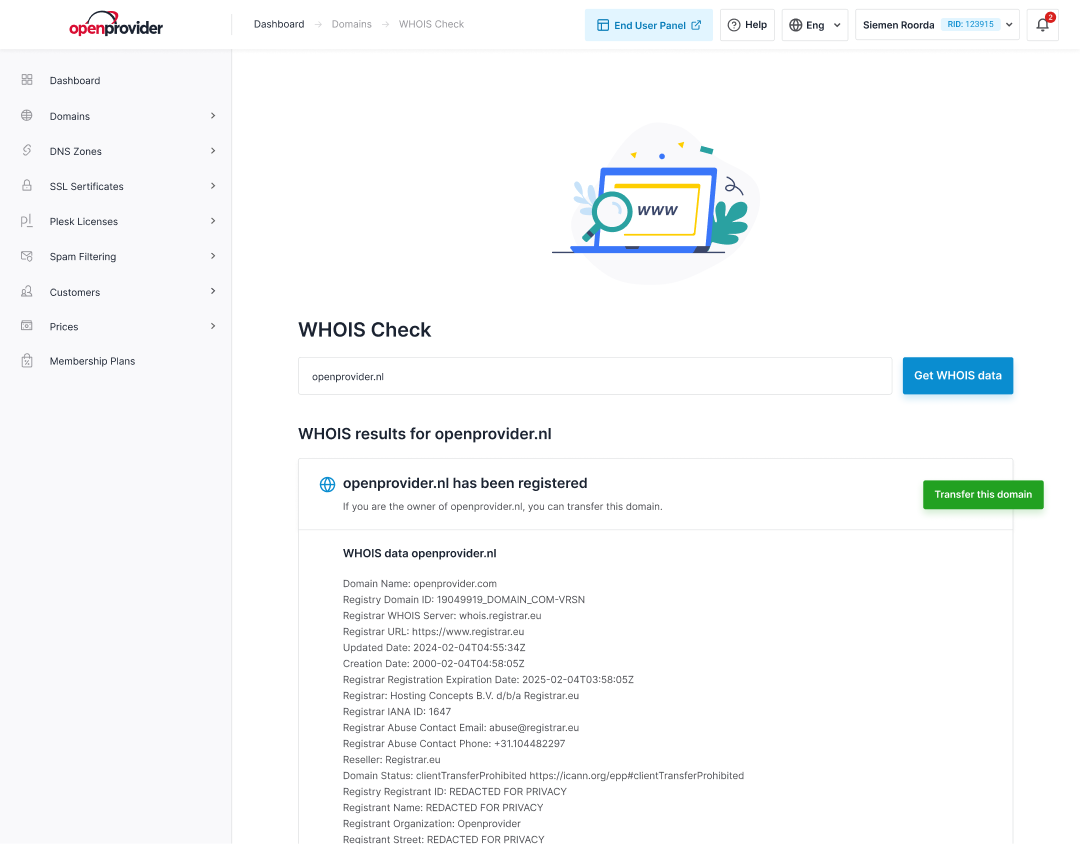Select Plesk Licenses menu item

click(x=83, y=221)
